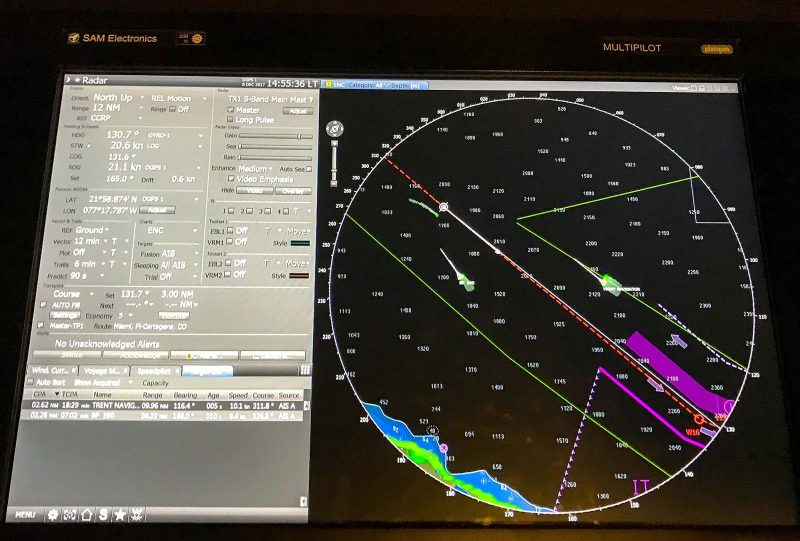This screenshot has width=800, height=541.
Task: Open Sleeping All AIS dropdown
Action: 179,265
